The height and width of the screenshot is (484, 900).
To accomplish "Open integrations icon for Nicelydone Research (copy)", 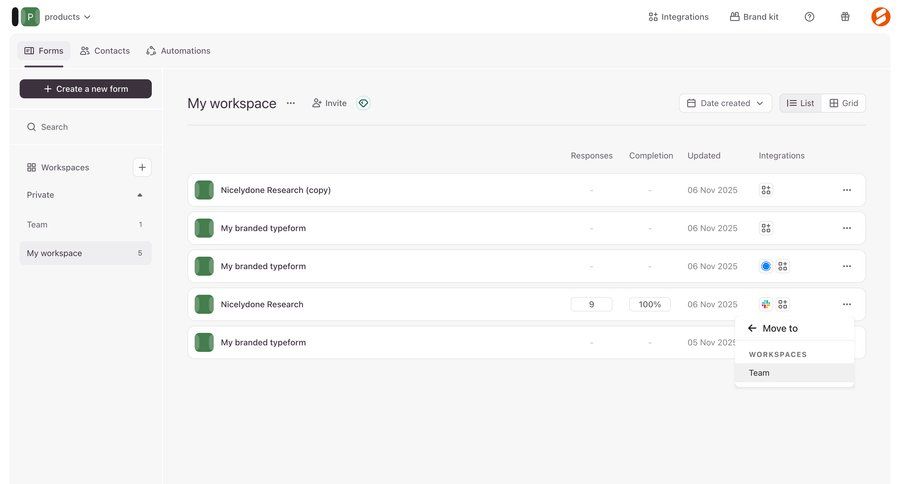I will [766, 190].
